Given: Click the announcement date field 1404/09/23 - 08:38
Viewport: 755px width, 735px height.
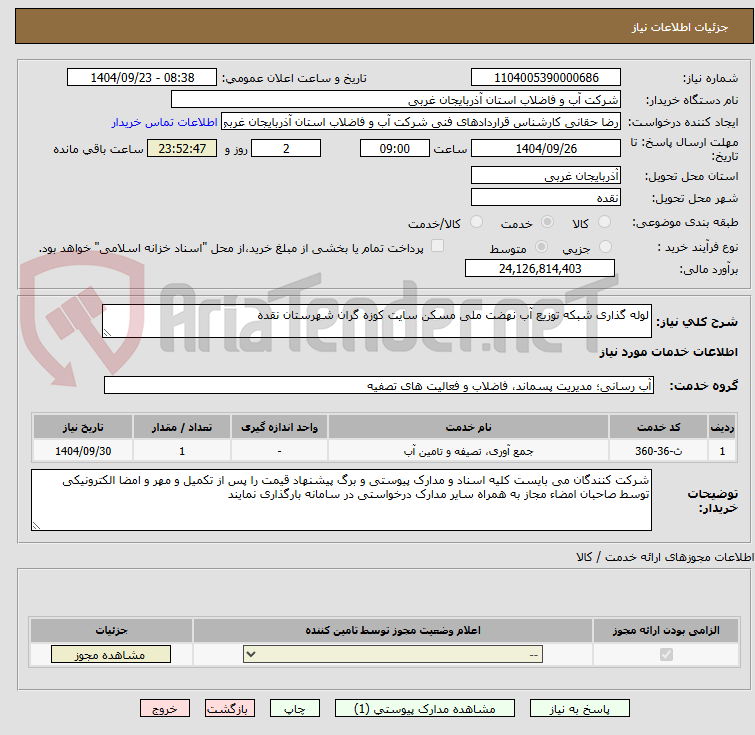Looking at the screenshot, I should 142,78.
